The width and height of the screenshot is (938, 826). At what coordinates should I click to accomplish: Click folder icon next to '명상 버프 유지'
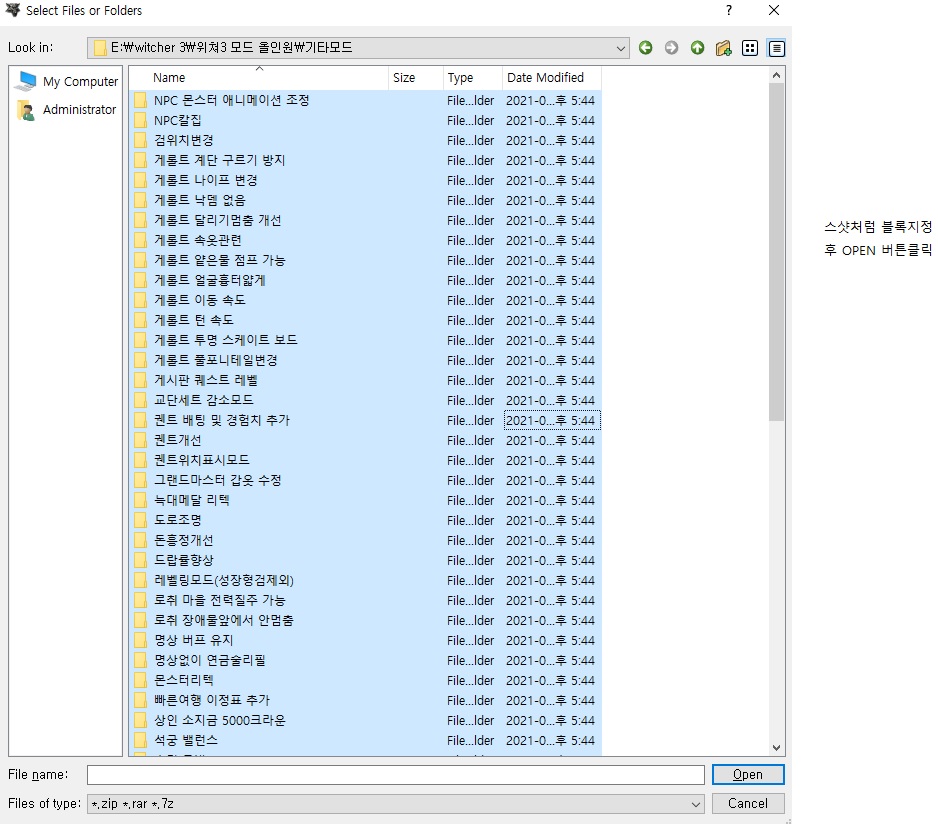point(141,641)
